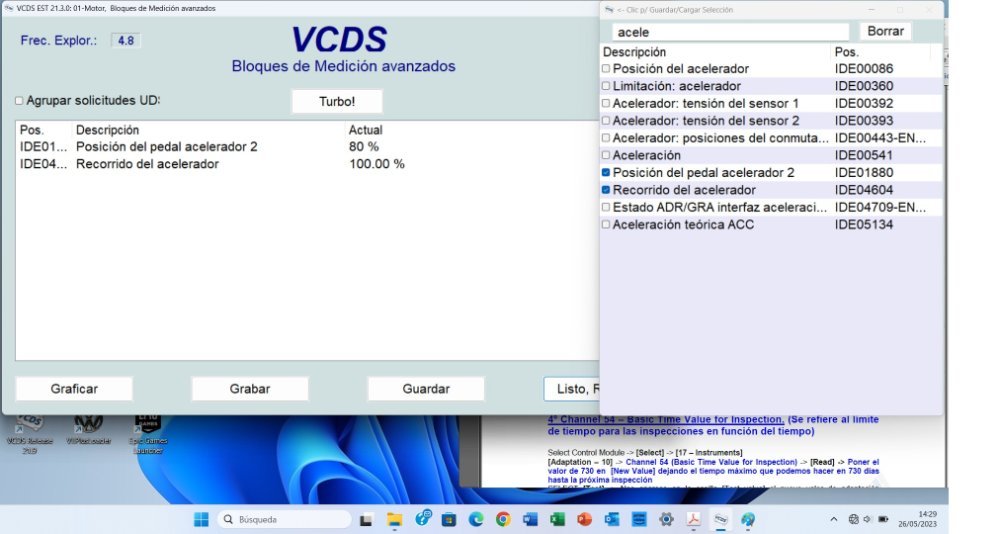Check battery status in system tray

coord(883,519)
